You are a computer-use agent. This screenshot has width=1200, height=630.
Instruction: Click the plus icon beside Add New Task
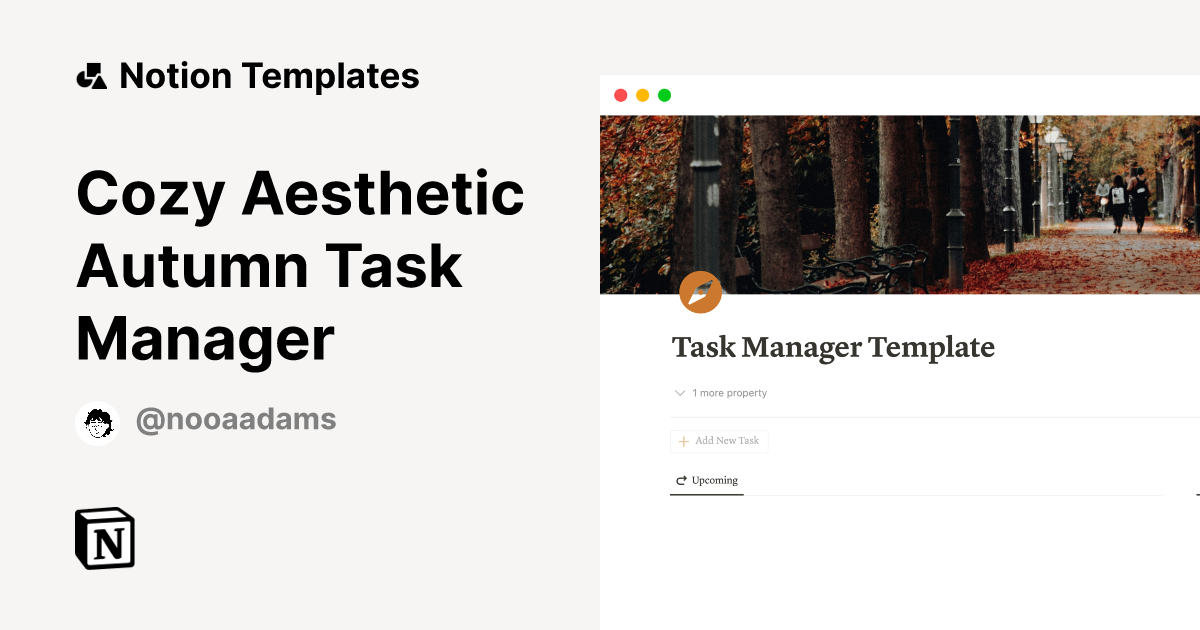pos(683,441)
